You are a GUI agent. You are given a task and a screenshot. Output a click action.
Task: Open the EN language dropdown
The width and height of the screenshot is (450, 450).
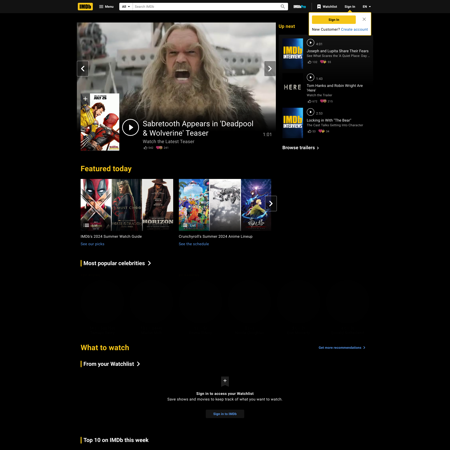367,7
